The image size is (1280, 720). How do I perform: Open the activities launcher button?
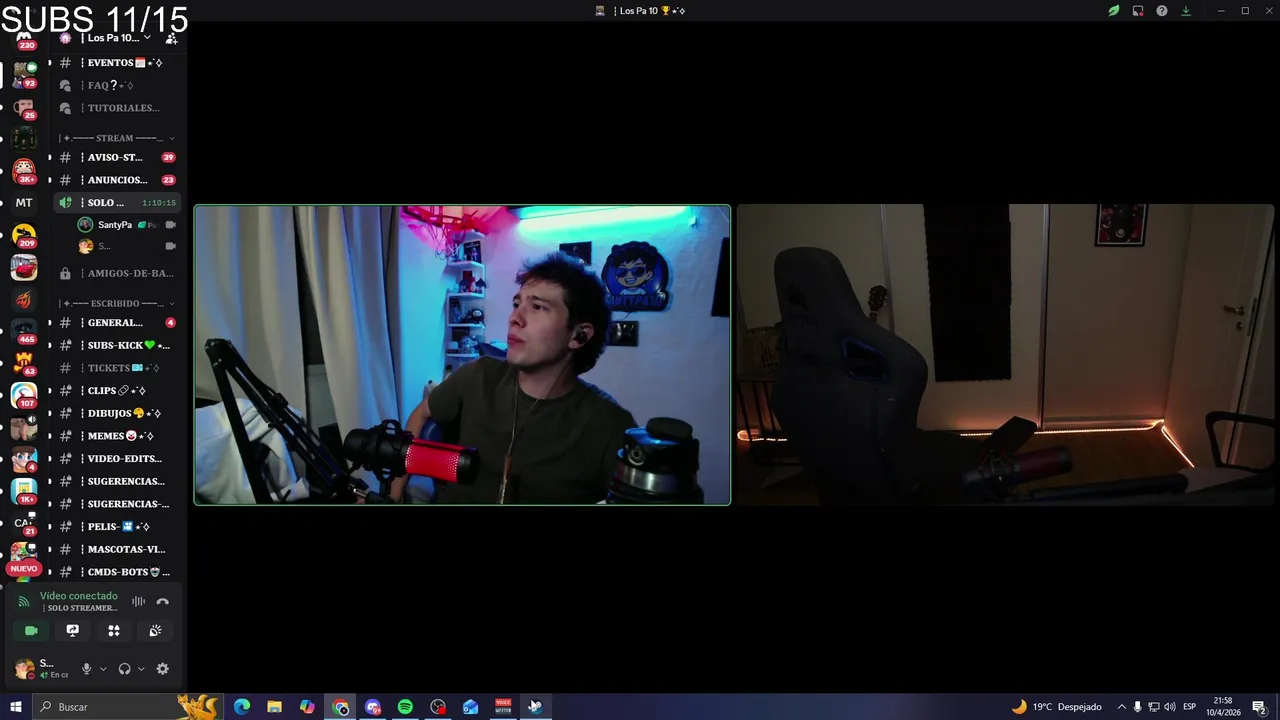pos(114,630)
